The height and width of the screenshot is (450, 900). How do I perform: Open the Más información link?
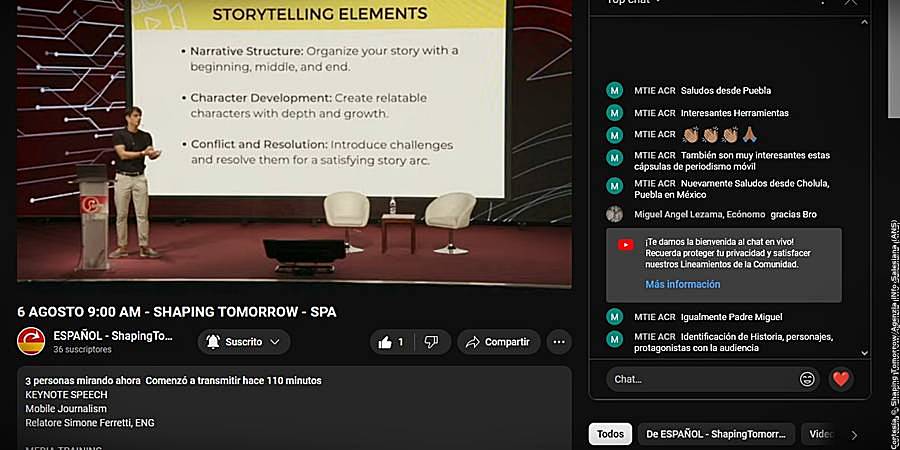[682, 284]
